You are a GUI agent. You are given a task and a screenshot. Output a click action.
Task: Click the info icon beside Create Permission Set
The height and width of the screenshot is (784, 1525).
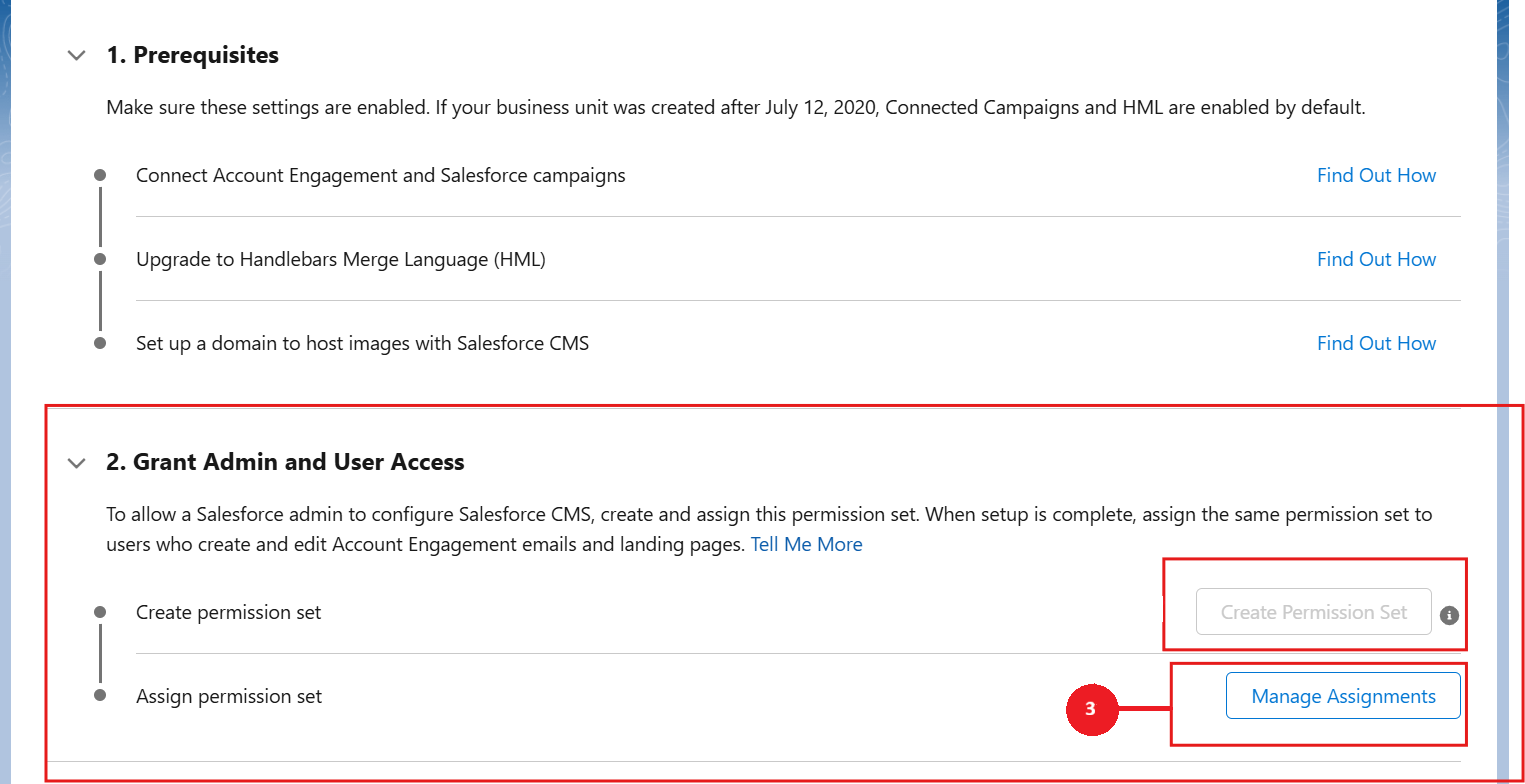1449,615
